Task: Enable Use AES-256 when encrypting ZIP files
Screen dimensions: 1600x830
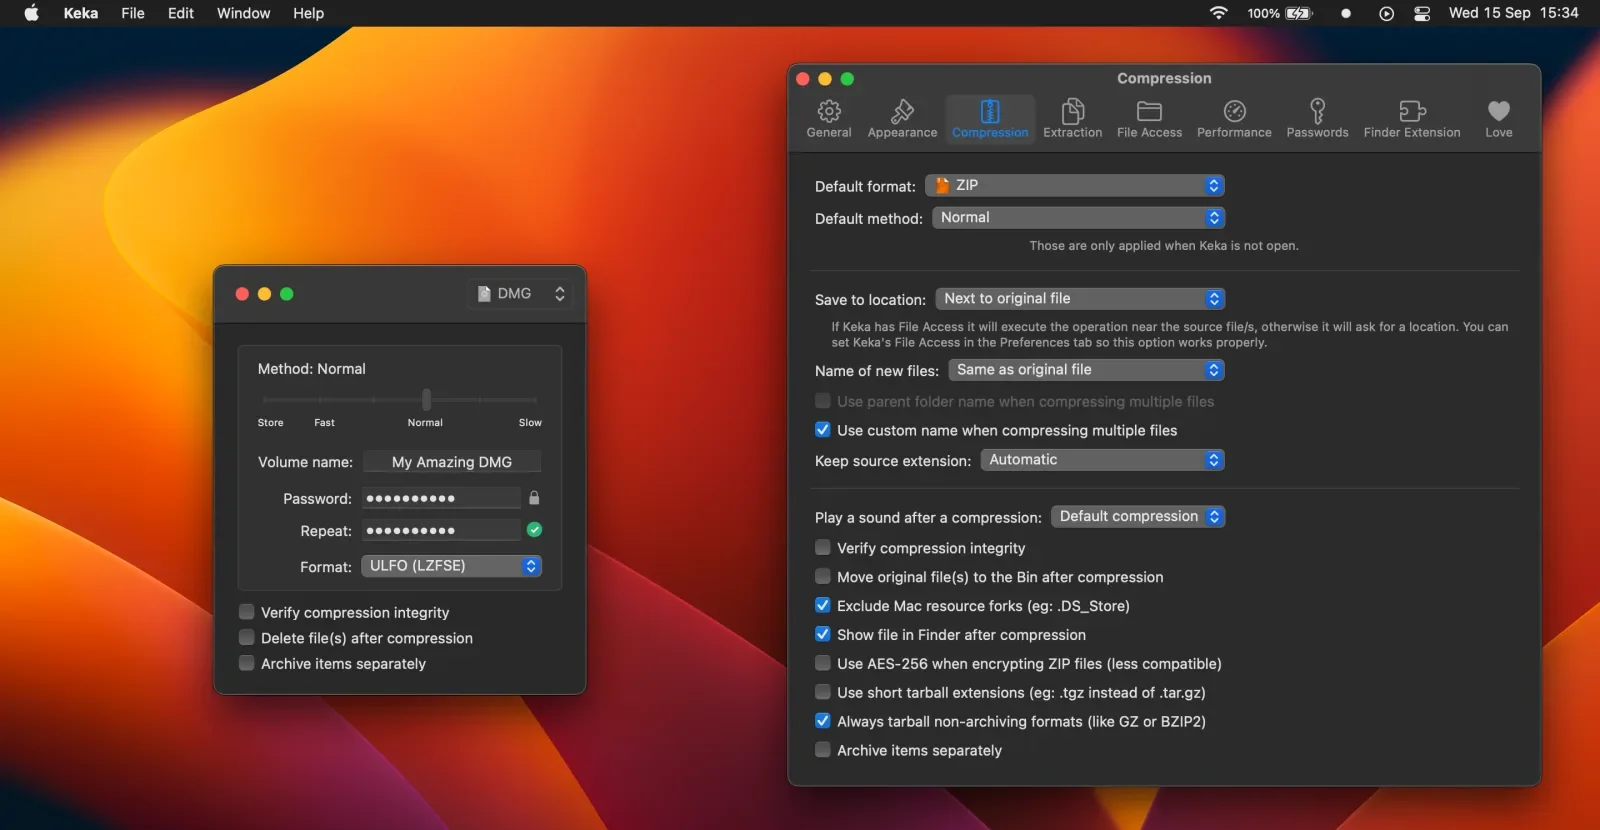Action: click(x=822, y=663)
